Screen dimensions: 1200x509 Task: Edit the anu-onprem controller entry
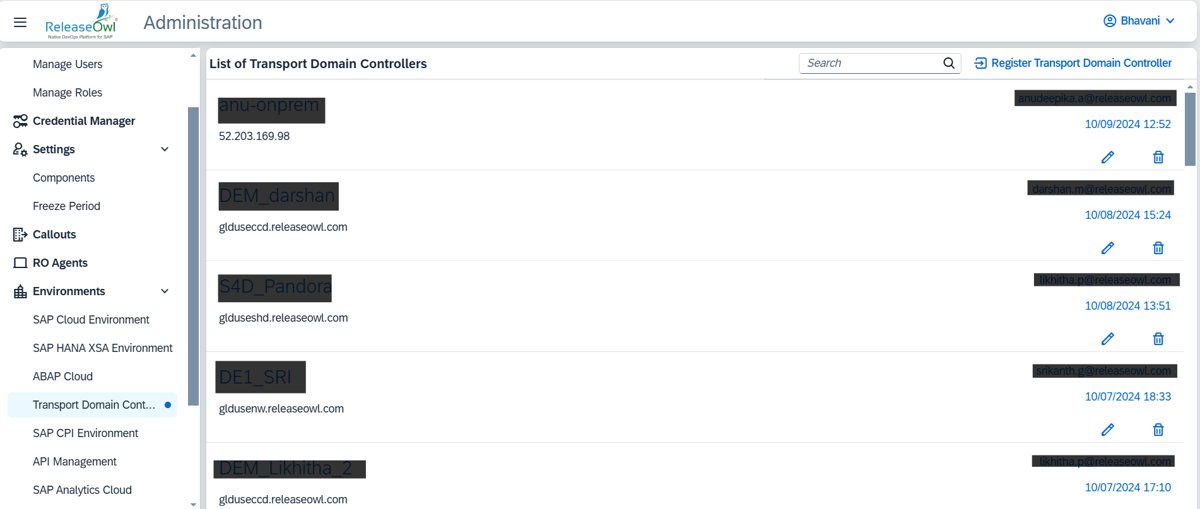(x=1108, y=157)
